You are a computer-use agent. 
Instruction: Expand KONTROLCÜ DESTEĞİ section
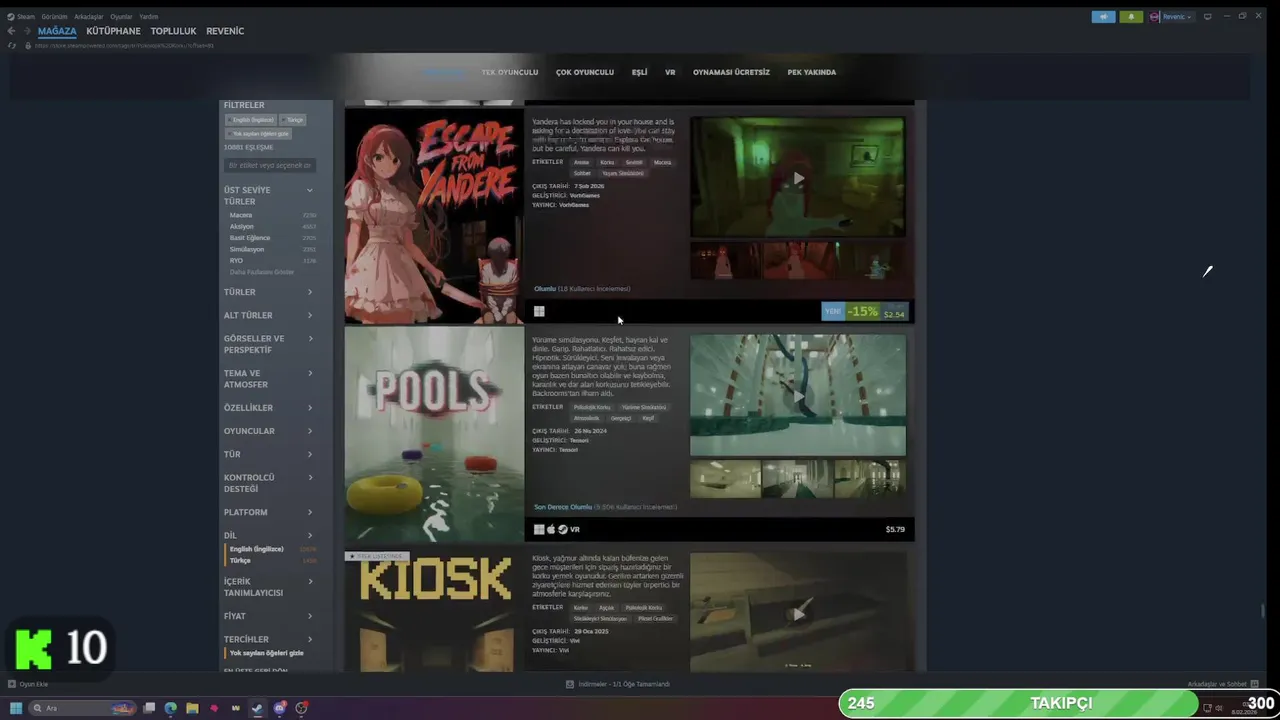click(268, 483)
